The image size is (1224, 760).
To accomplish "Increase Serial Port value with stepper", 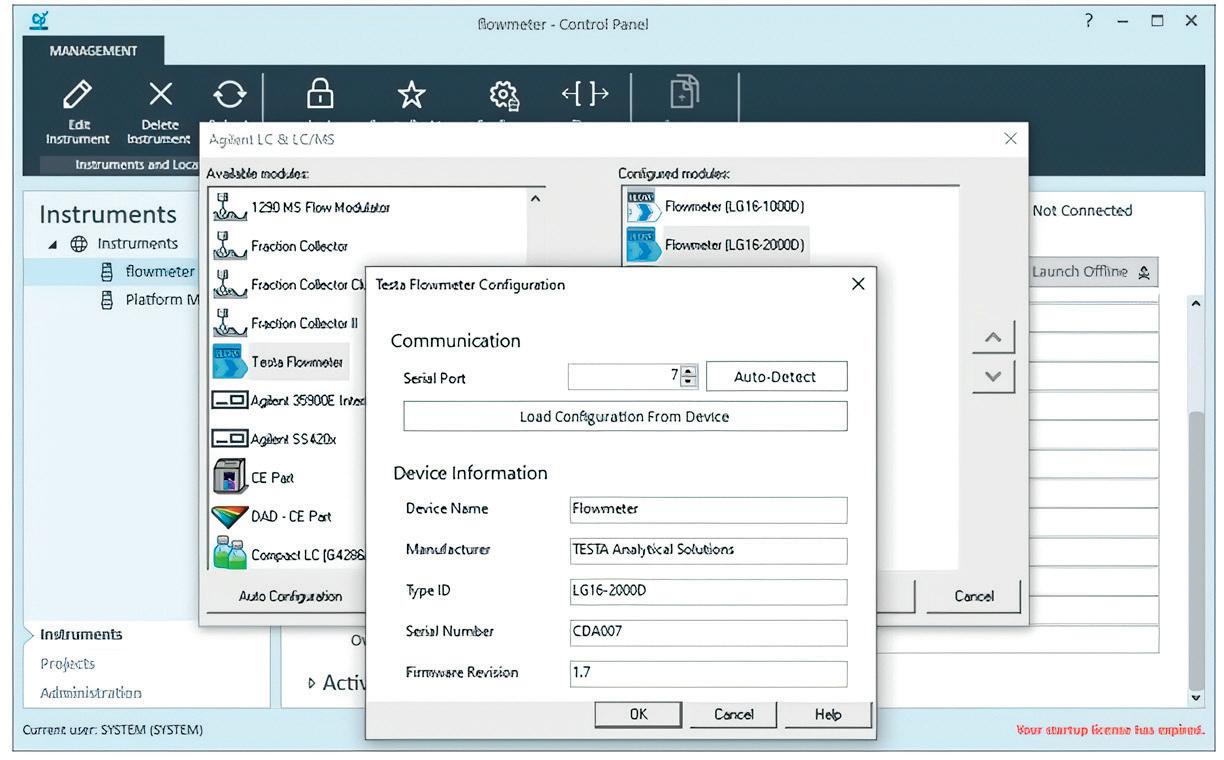I will click(689, 371).
